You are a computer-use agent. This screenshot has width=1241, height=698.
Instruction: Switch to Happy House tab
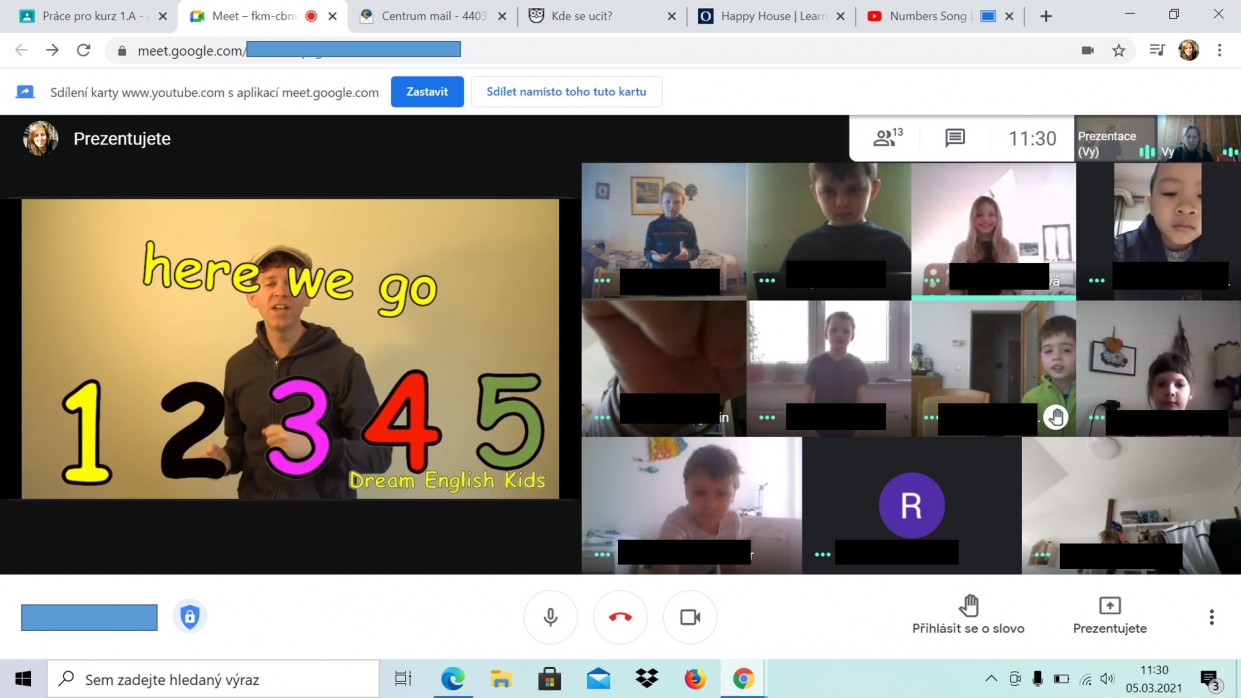pyautogui.click(x=770, y=16)
